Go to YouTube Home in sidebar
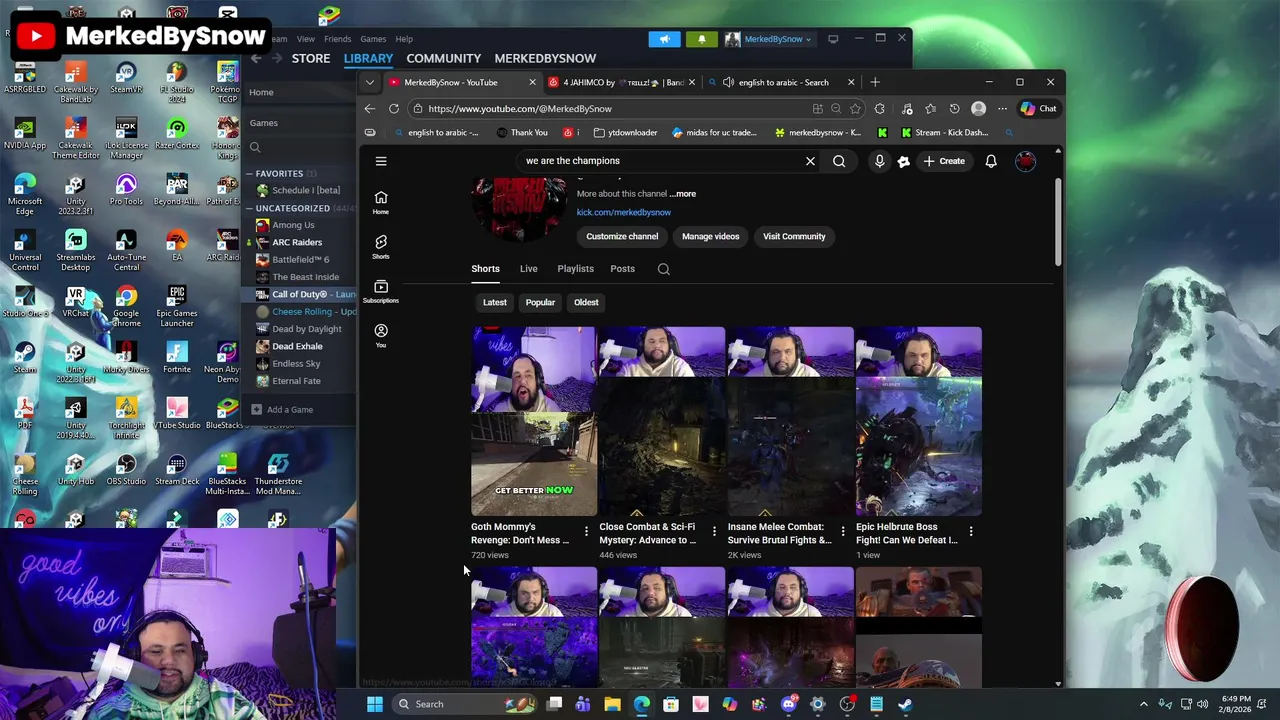This screenshot has width=1280, height=720. pyautogui.click(x=381, y=202)
